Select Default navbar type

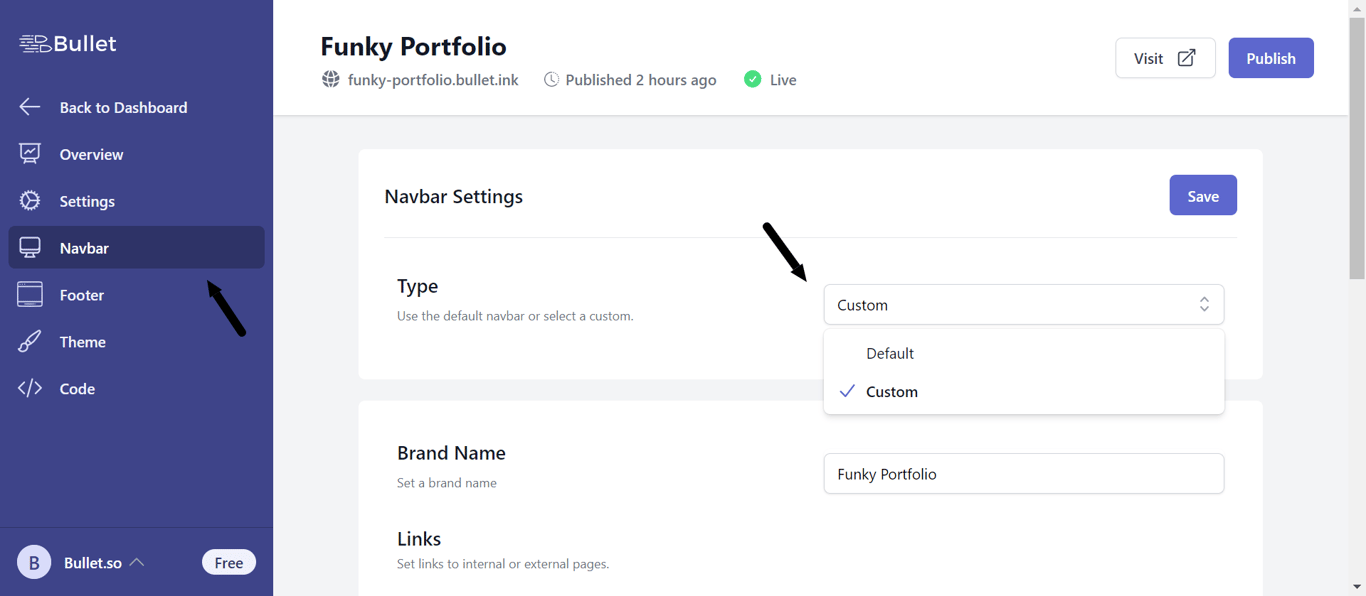[890, 353]
